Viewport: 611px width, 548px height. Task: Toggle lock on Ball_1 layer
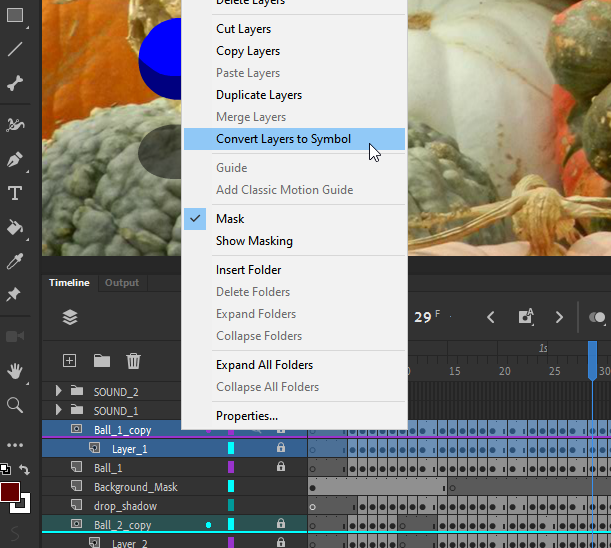tap(281, 467)
